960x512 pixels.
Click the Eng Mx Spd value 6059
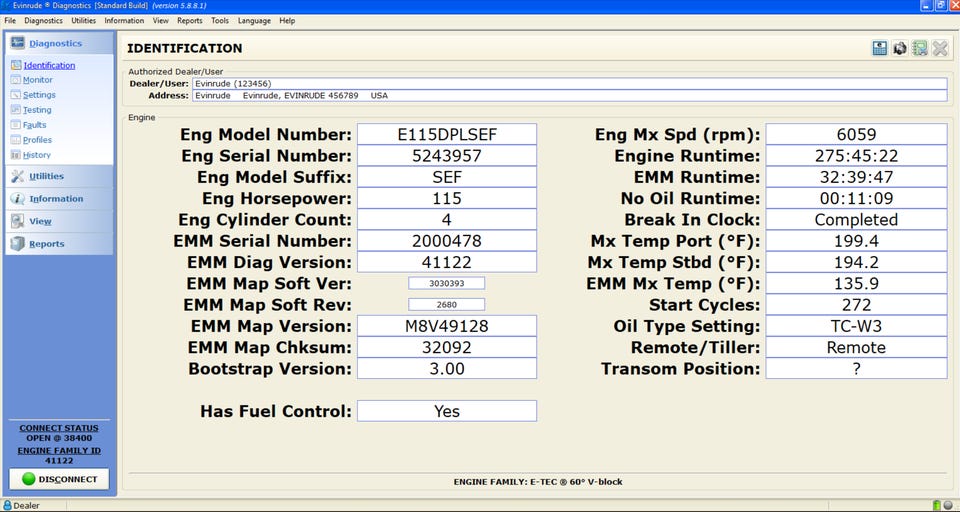click(857, 134)
